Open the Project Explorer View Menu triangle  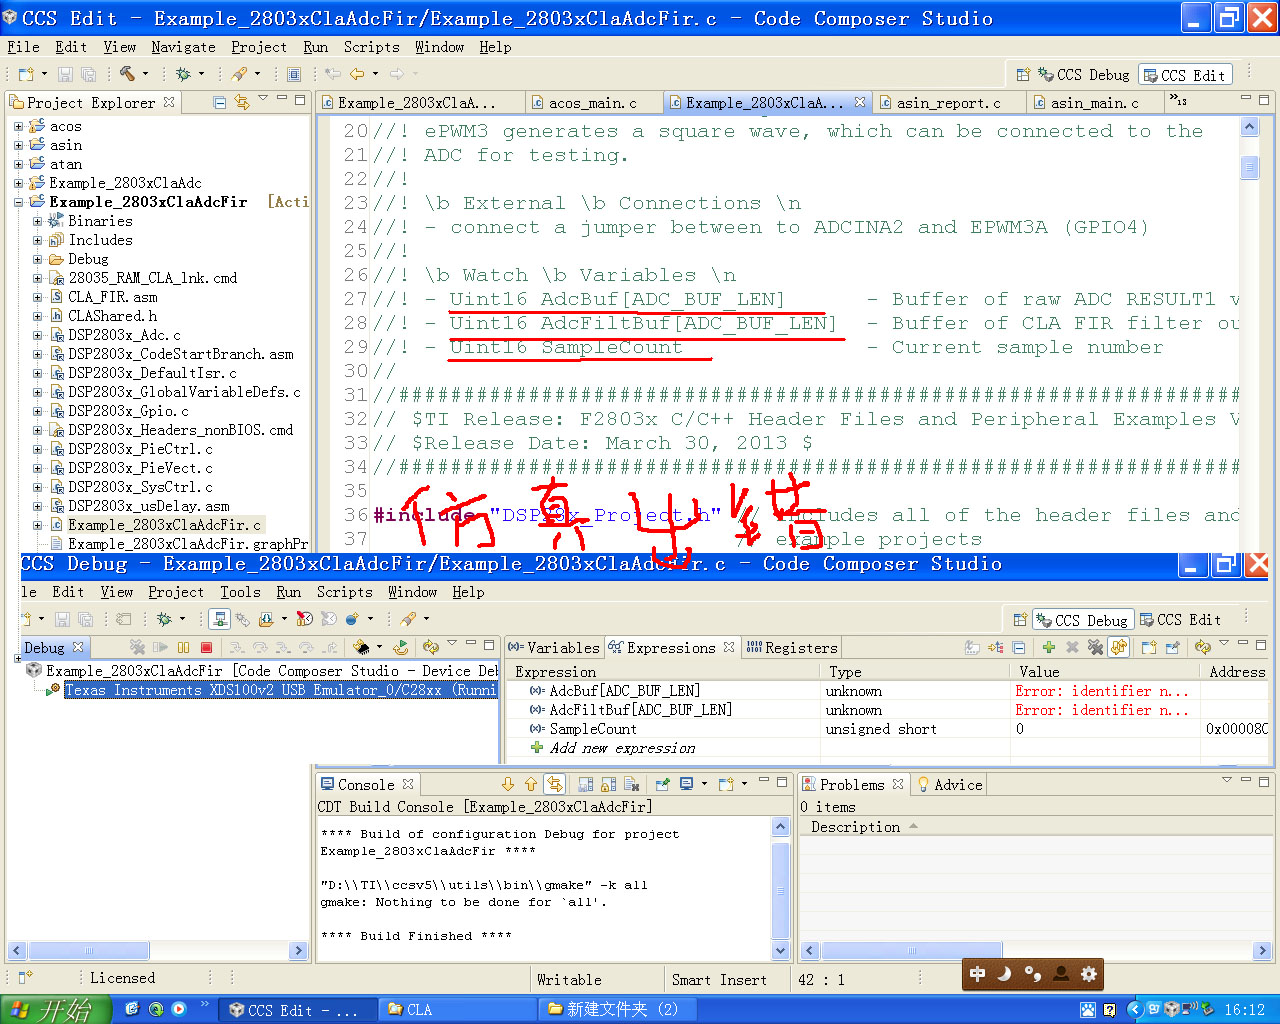[x=263, y=99]
